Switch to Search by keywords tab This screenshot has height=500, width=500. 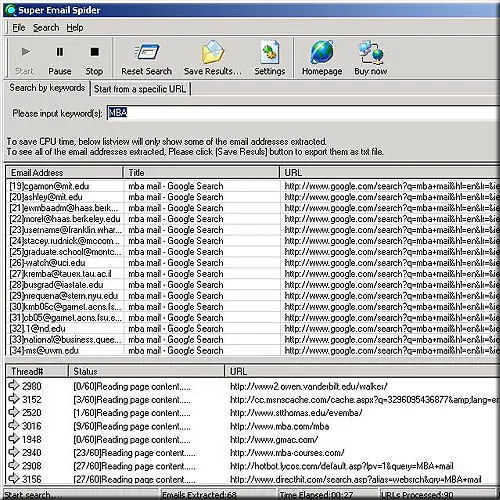pyautogui.click(x=47, y=88)
